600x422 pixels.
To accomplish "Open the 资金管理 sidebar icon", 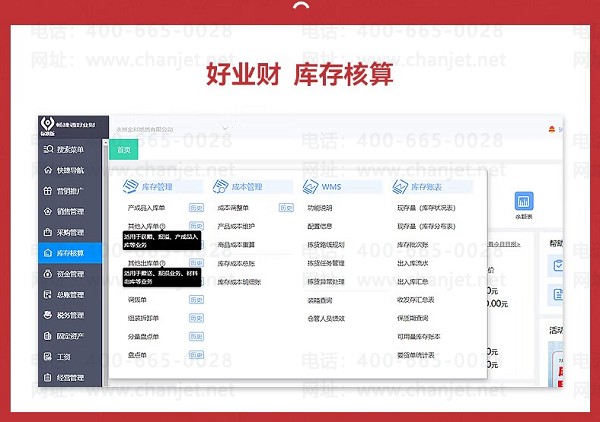I will pos(47,274).
